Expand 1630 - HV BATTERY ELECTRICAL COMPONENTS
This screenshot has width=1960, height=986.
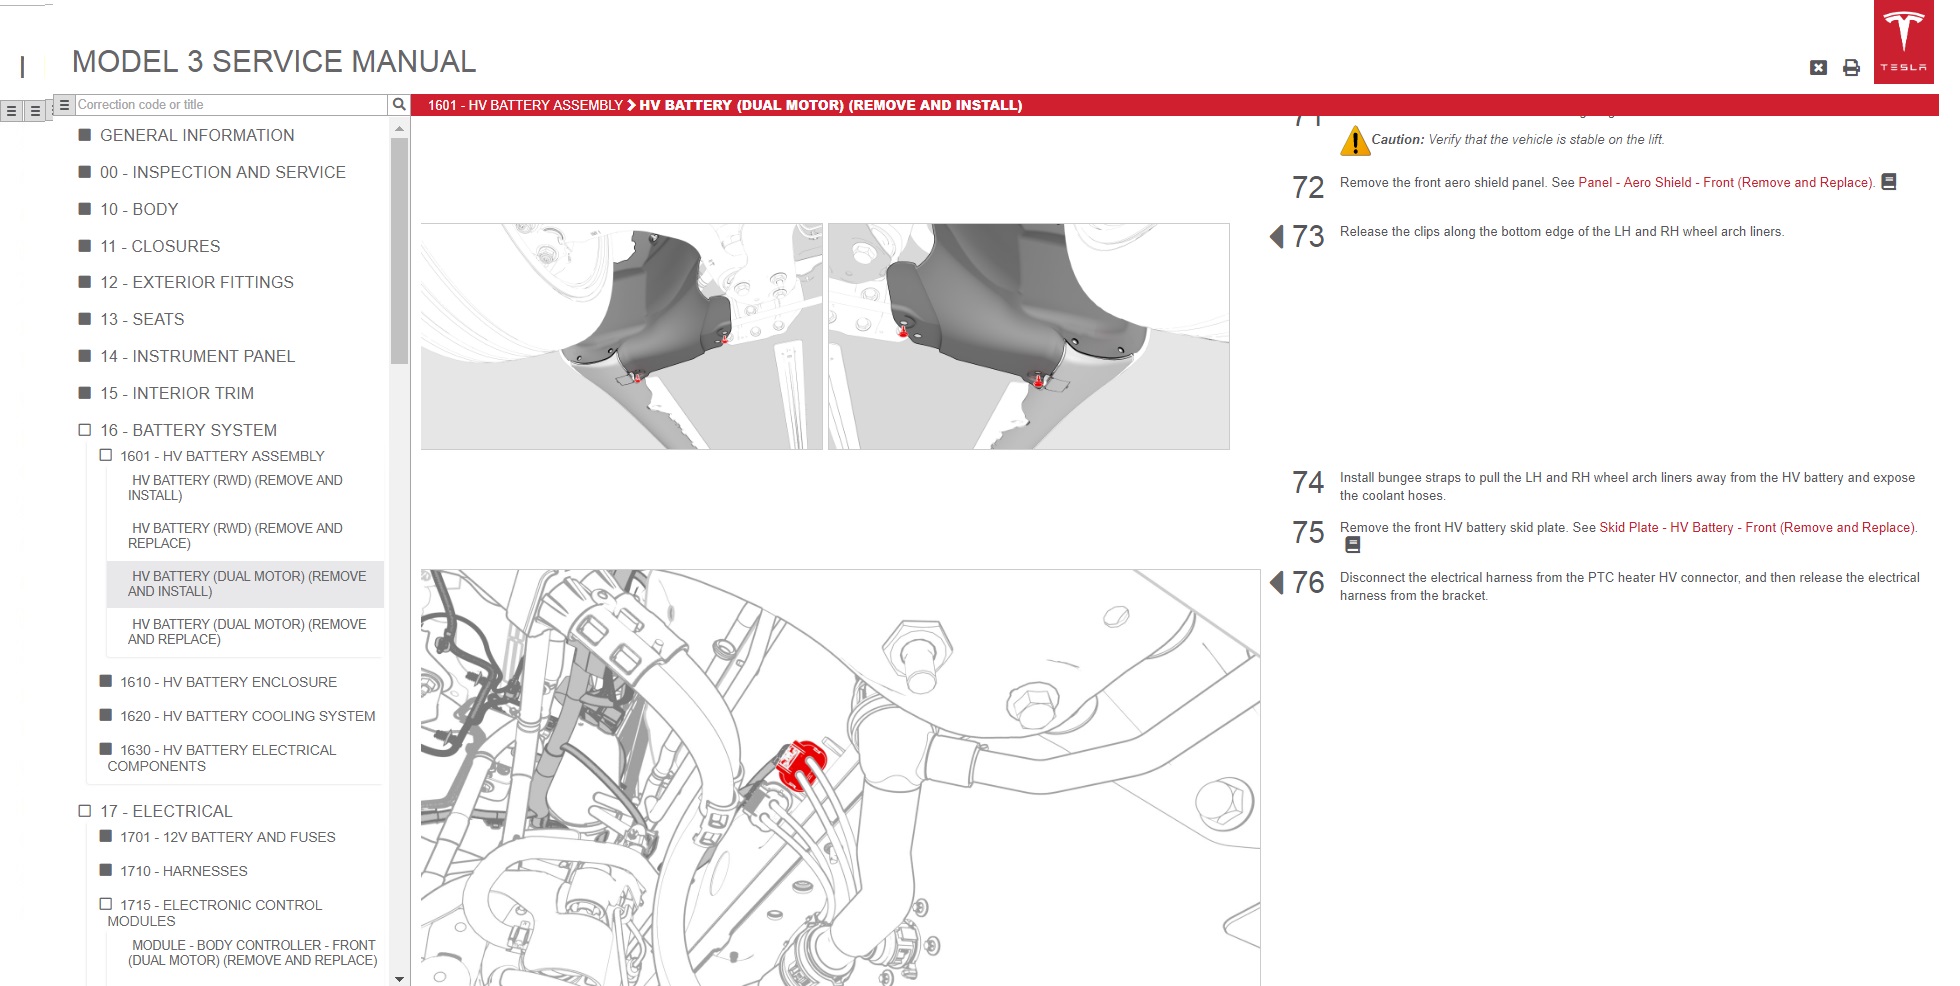click(x=105, y=749)
